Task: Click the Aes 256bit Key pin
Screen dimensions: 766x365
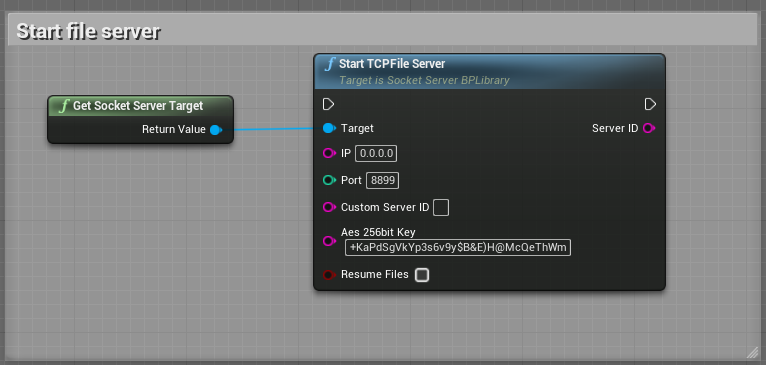Action: [329, 241]
